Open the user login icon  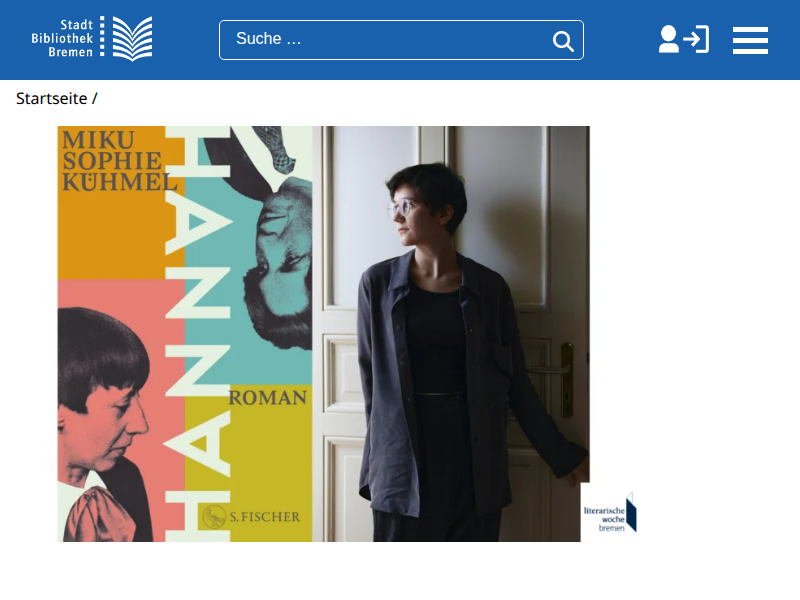pos(683,40)
